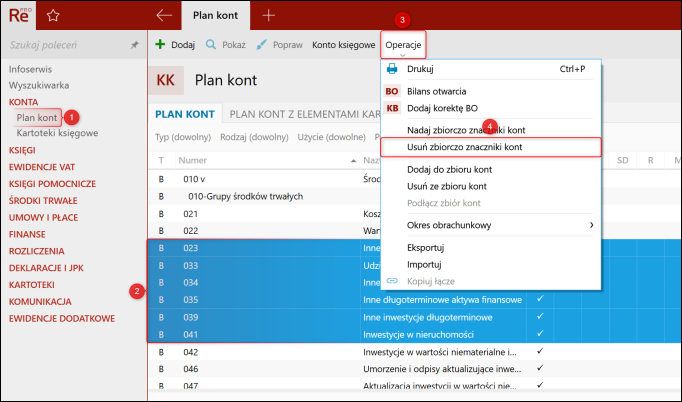Switch to the PLAN KONT tab
The image size is (682, 402).
pos(185,114)
